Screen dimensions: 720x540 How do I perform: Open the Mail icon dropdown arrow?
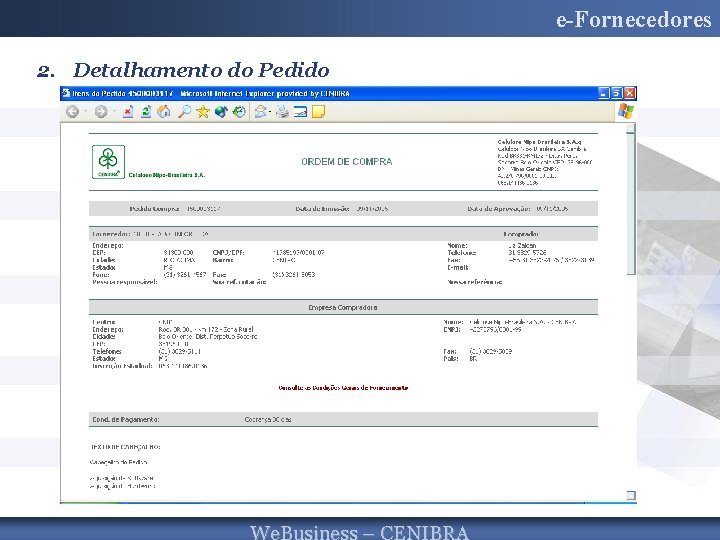tap(270, 112)
